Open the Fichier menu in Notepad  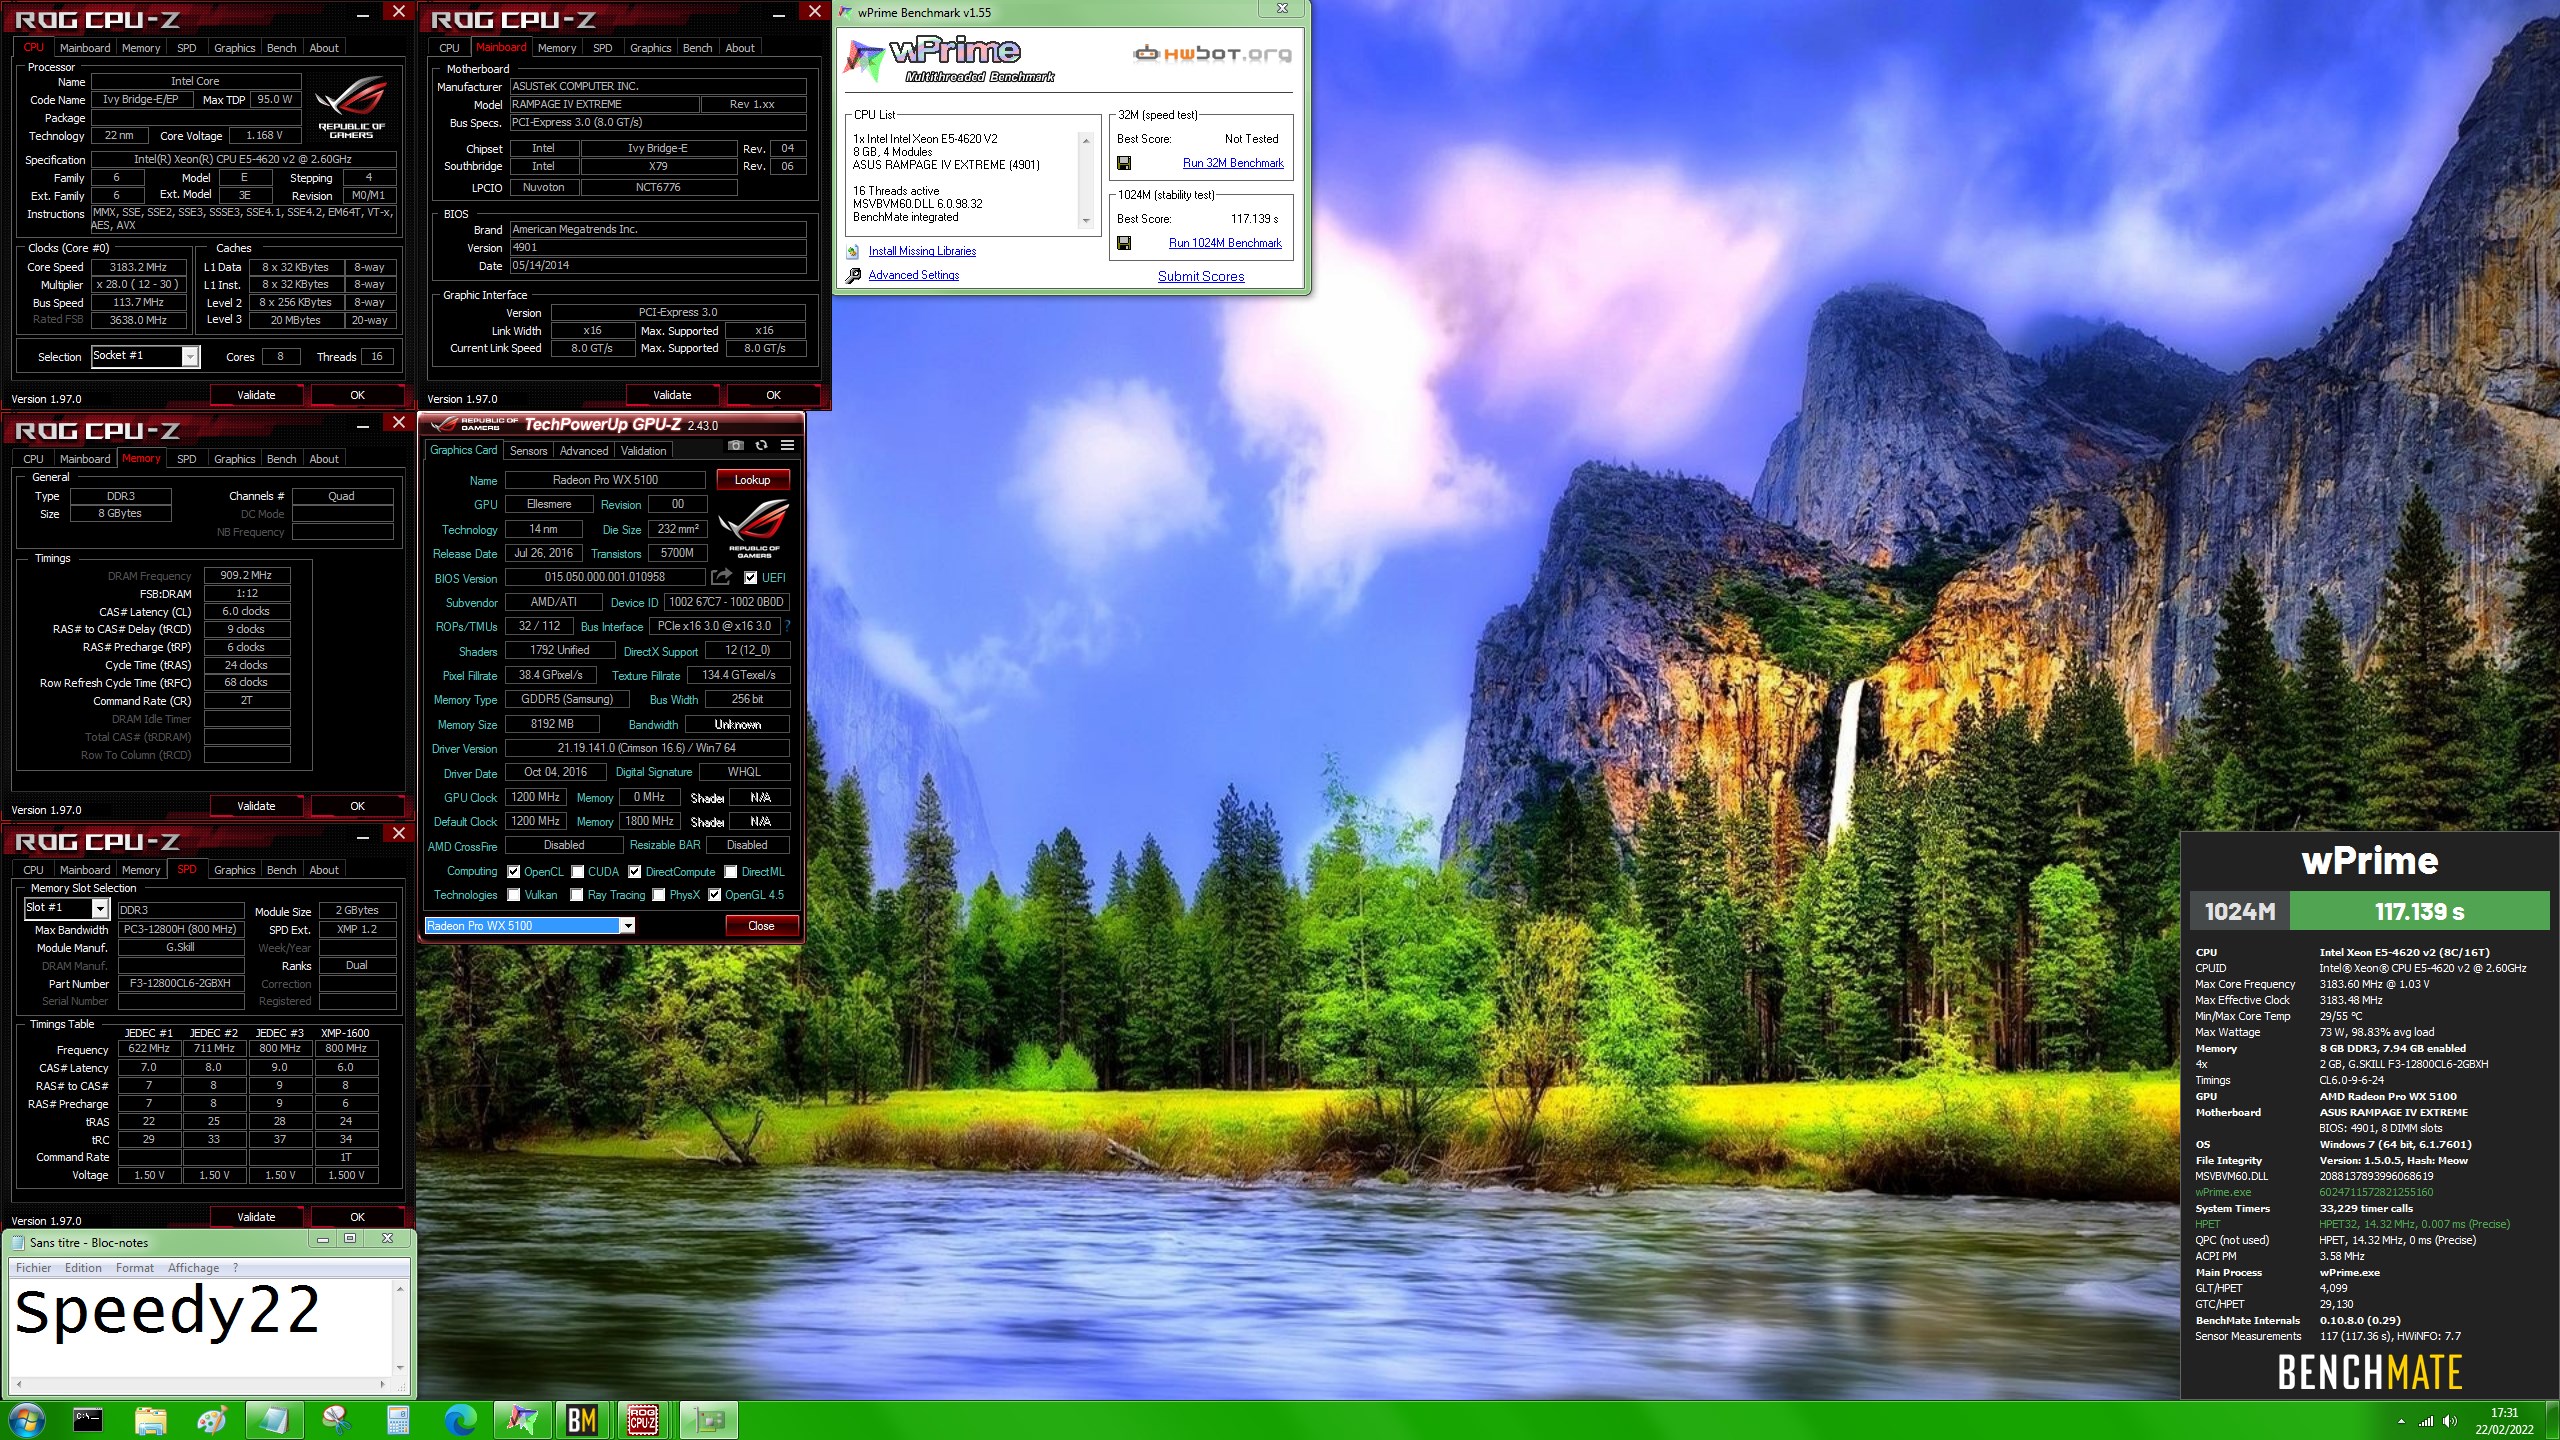click(33, 1268)
